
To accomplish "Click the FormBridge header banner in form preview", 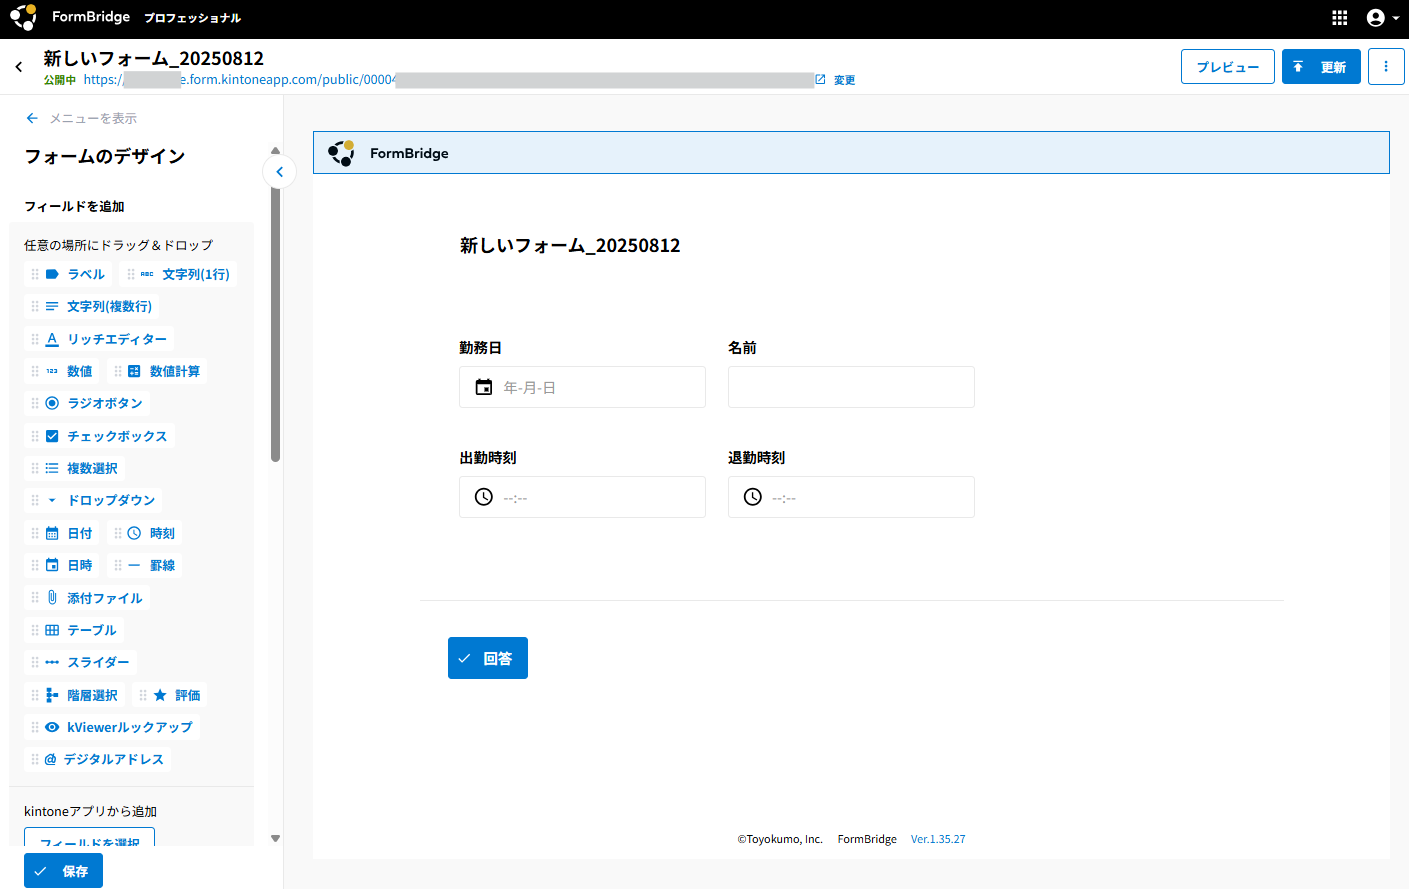I will click(x=851, y=153).
